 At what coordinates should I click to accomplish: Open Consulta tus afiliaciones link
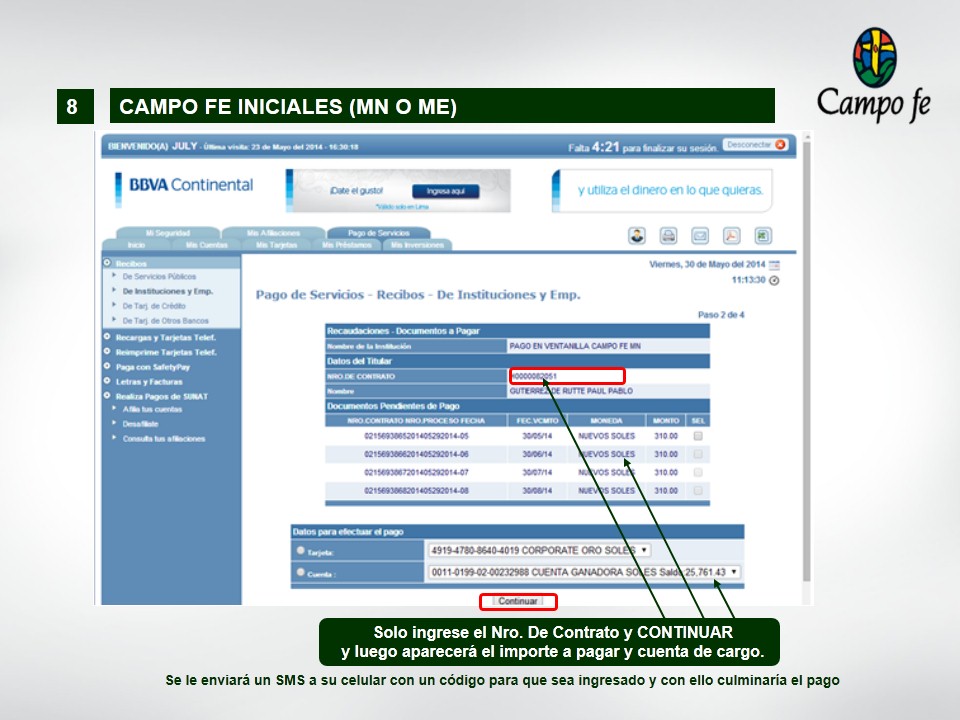point(164,438)
